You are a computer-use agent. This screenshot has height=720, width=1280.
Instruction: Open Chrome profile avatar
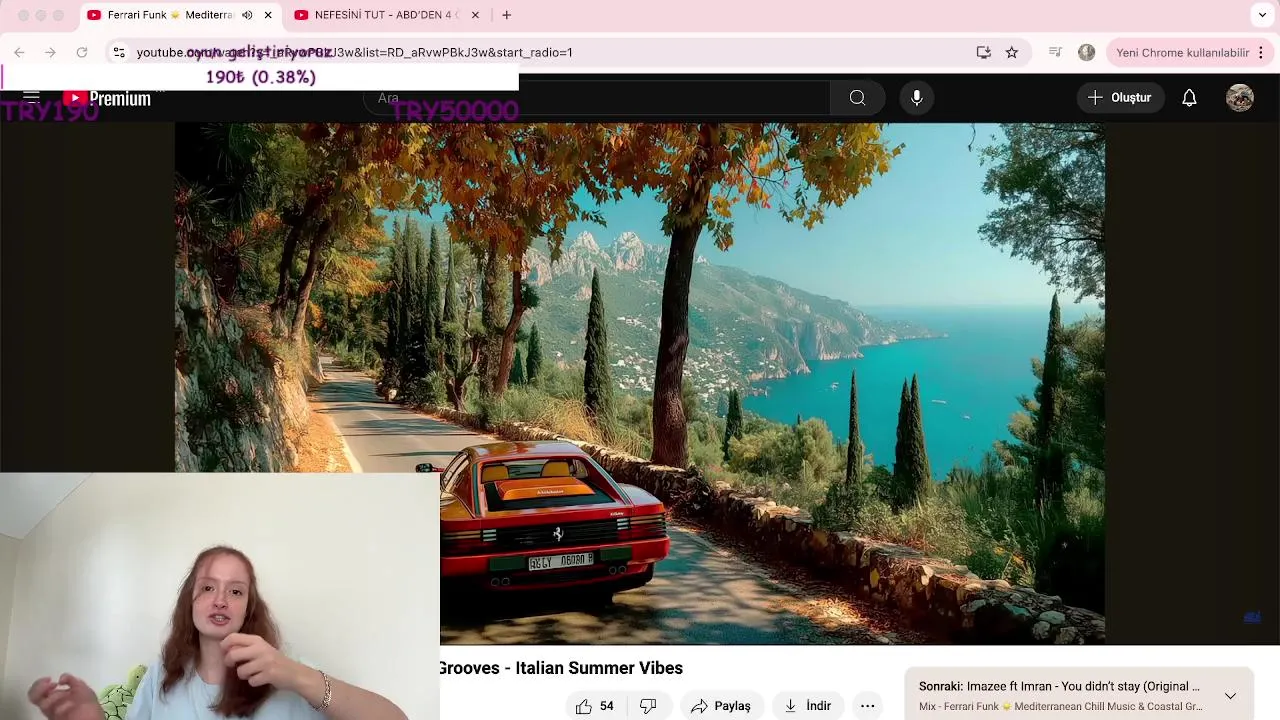pos(1086,52)
